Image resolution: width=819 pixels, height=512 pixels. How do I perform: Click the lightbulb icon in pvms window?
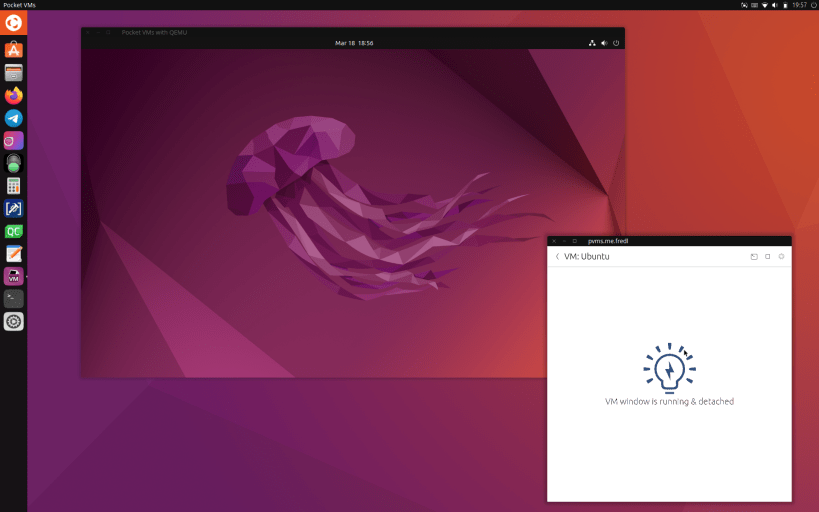pos(670,368)
